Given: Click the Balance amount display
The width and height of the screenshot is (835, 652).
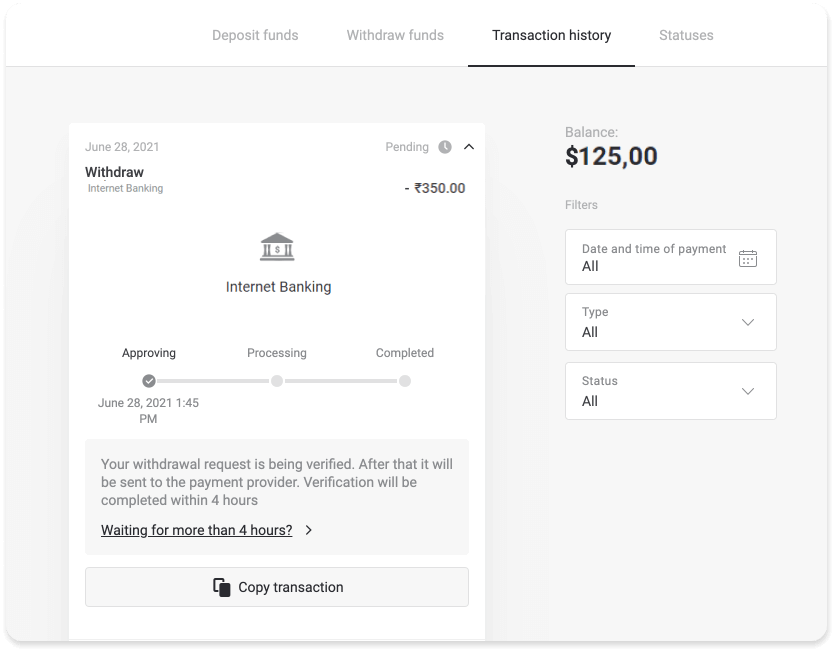Looking at the screenshot, I should point(609,156).
